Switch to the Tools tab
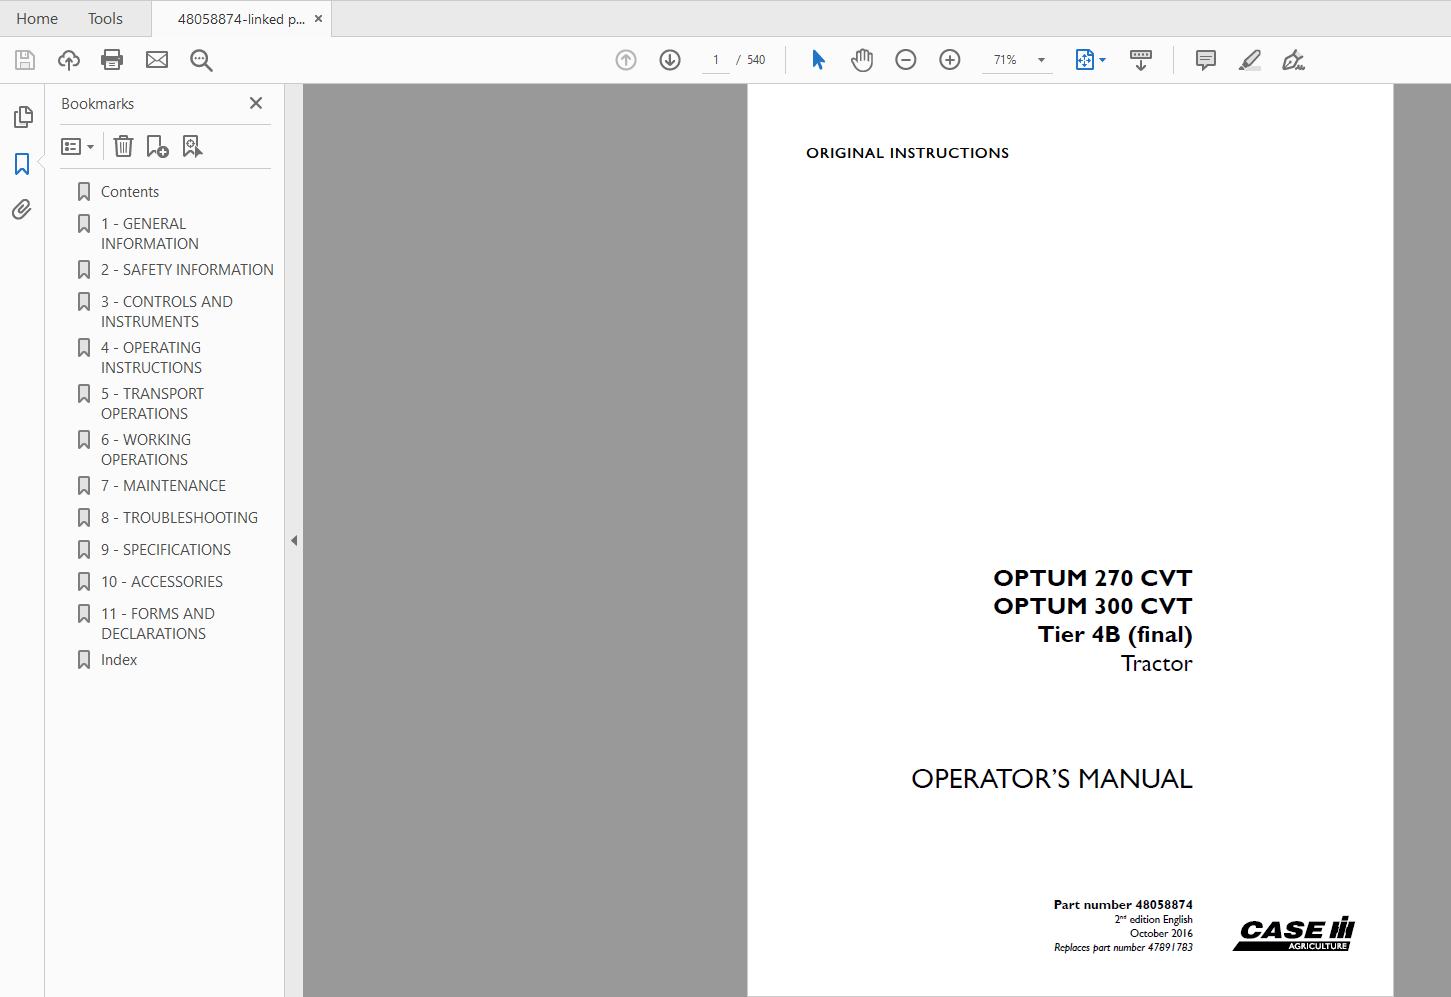 click(105, 18)
